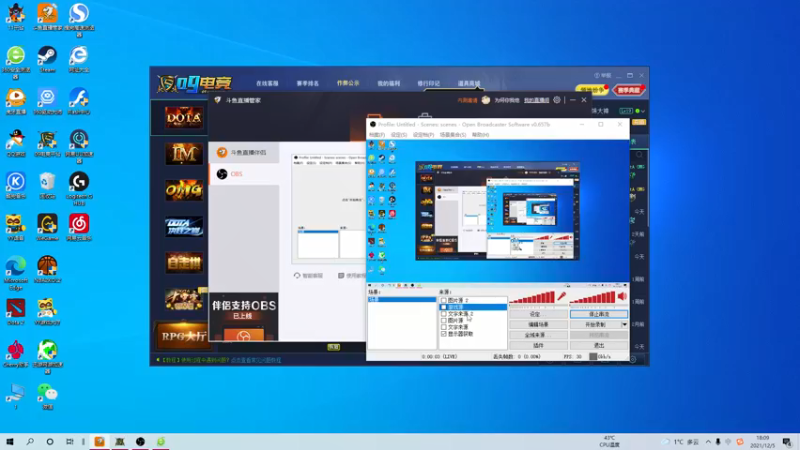This screenshot has height=450, width=800.
Task: Expand status dropdown arrow beside green dot
Action: 643,111
